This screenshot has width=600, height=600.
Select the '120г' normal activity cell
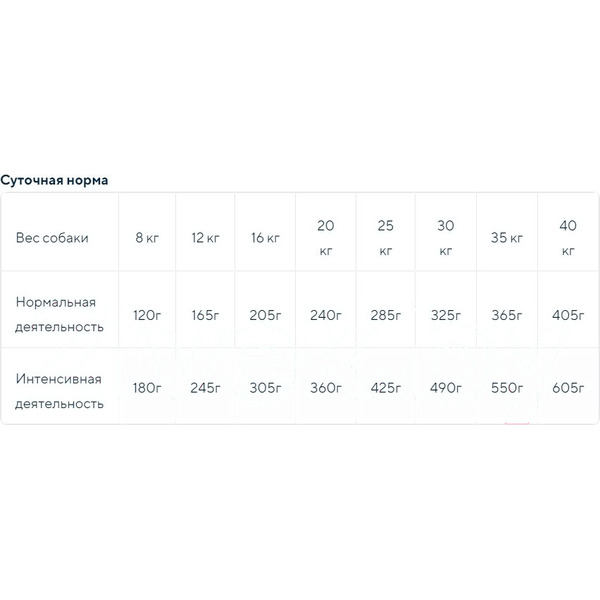click(147, 315)
